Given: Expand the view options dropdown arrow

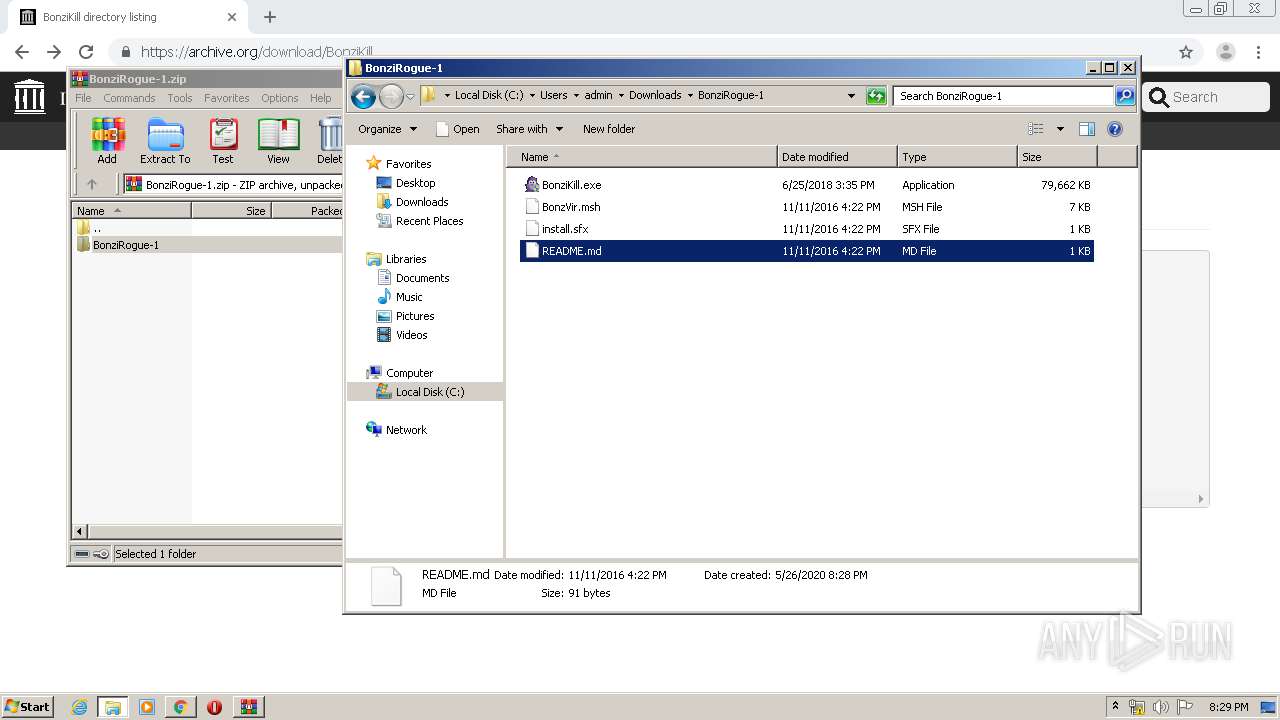Looking at the screenshot, I should (x=1060, y=129).
